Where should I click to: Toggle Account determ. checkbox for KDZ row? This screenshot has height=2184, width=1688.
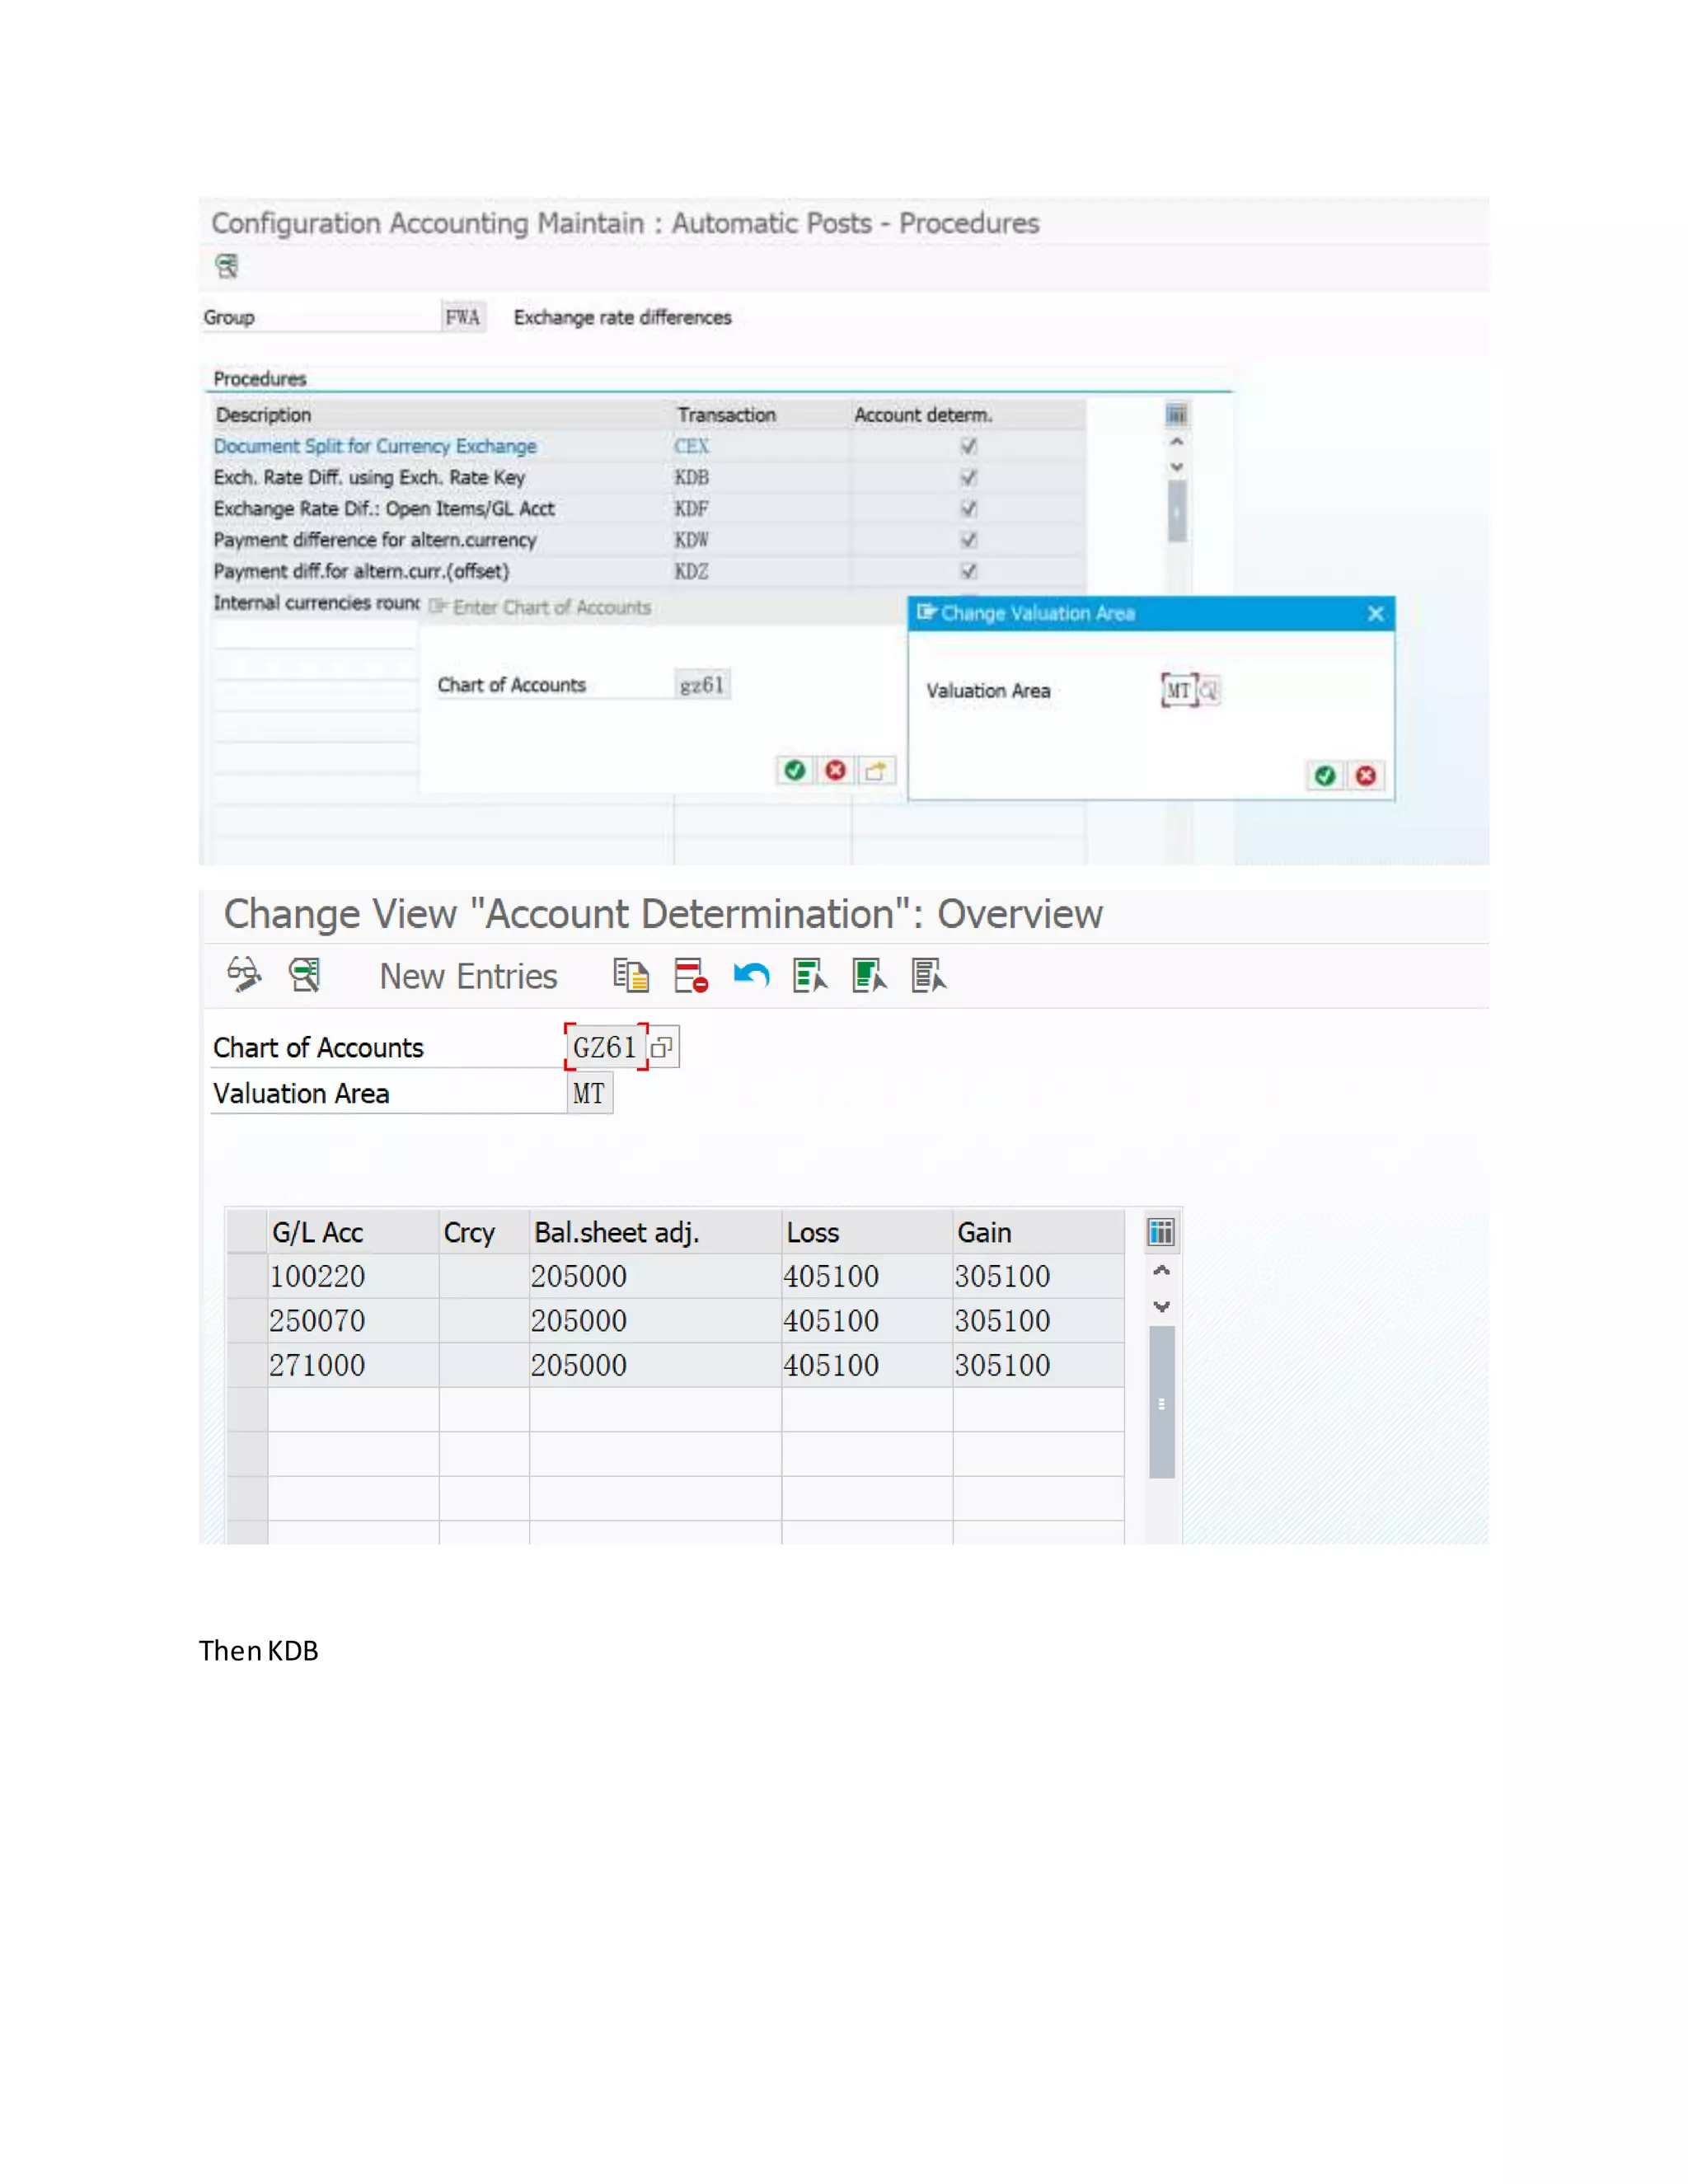(968, 571)
